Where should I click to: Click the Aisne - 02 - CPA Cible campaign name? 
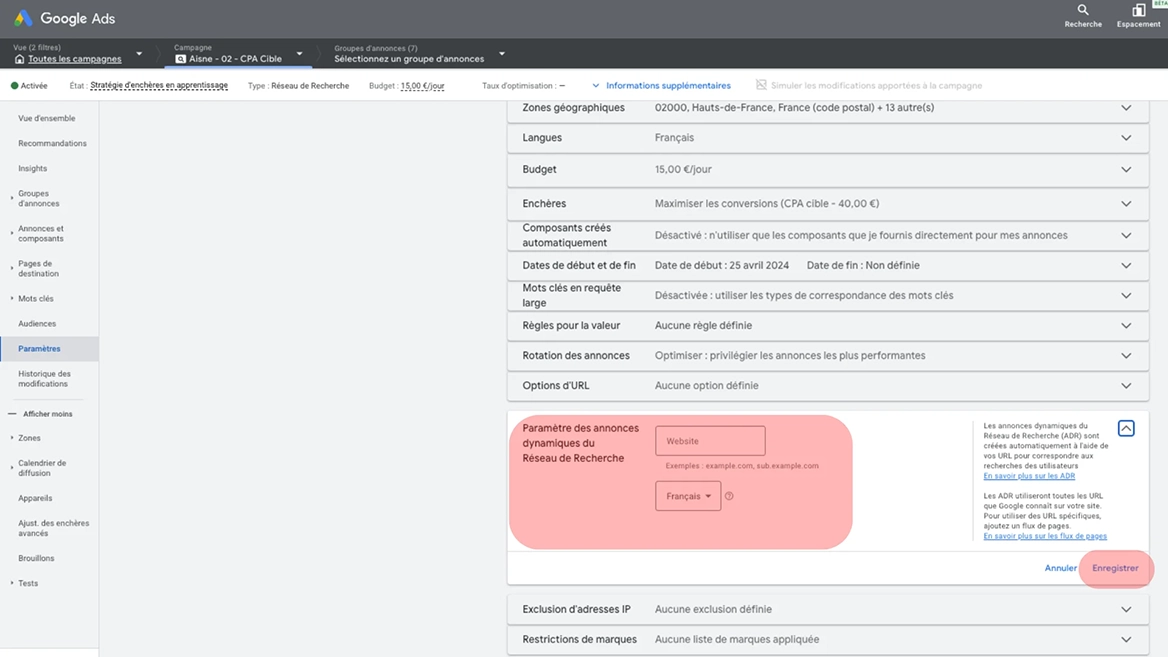235,59
